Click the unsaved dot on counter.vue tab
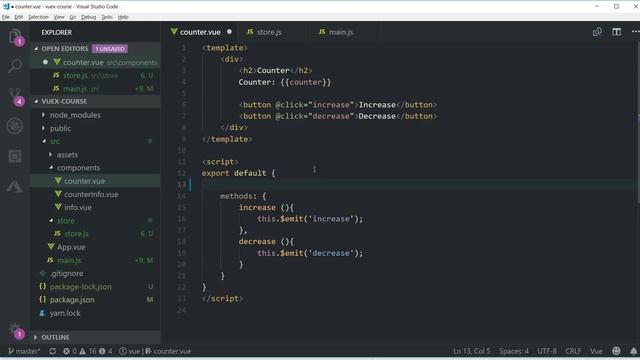 [x=229, y=31]
